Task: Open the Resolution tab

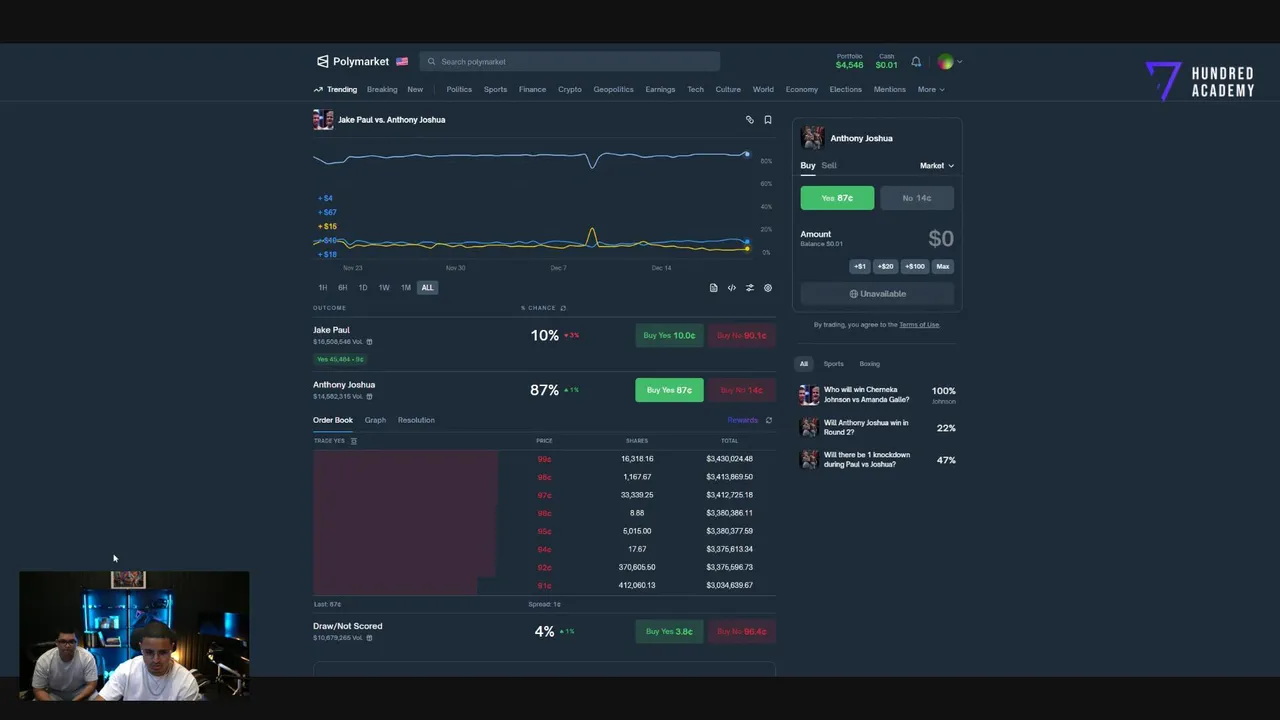Action: click(416, 420)
